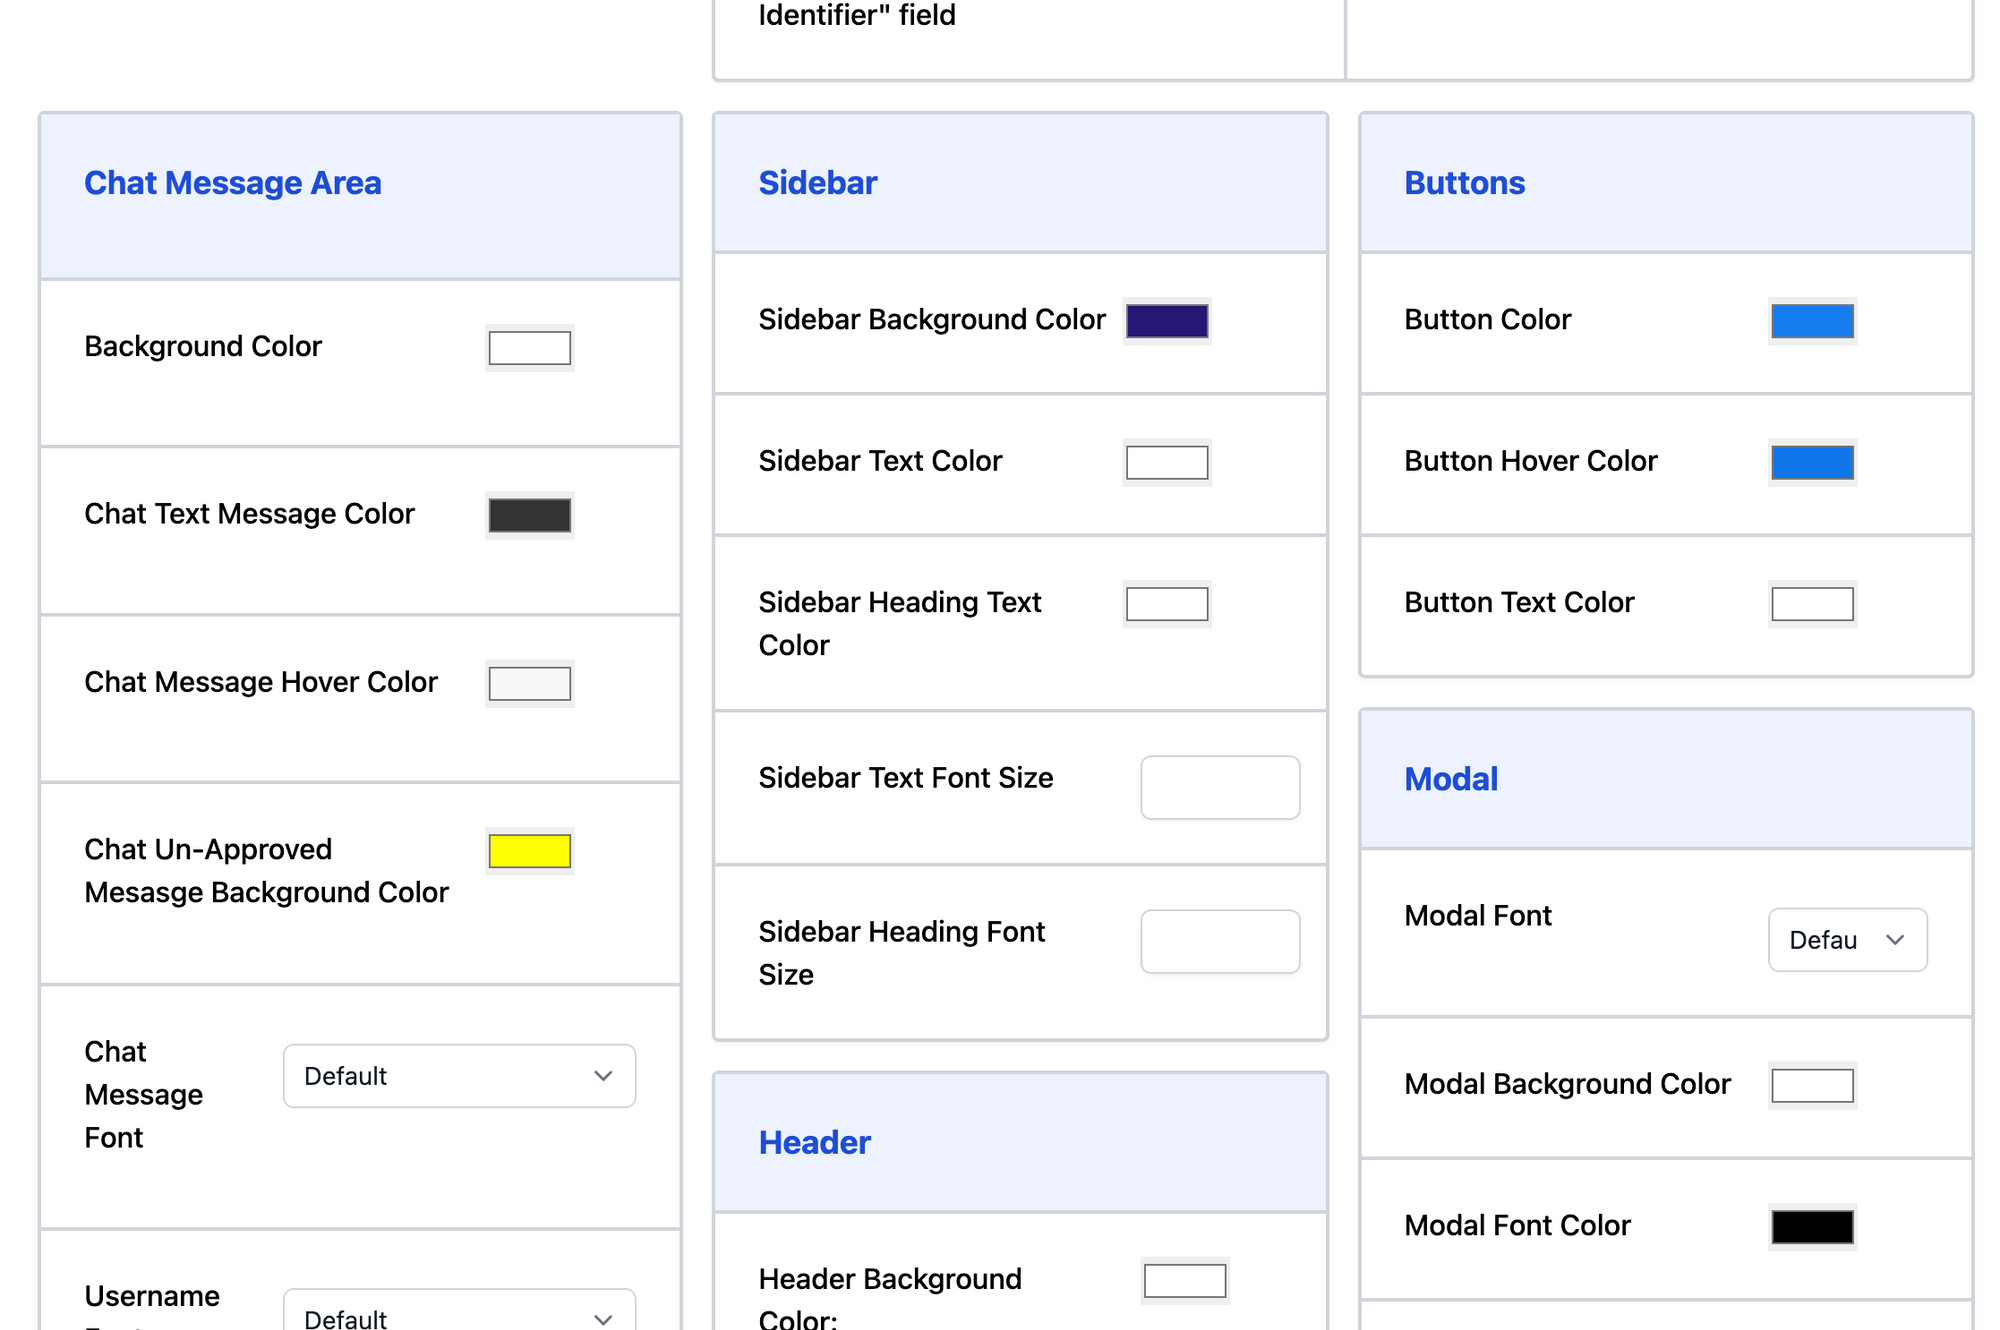Focus the Sidebar Text Font Size field
Viewport: 2000px width, 1330px height.
(x=1220, y=788)
